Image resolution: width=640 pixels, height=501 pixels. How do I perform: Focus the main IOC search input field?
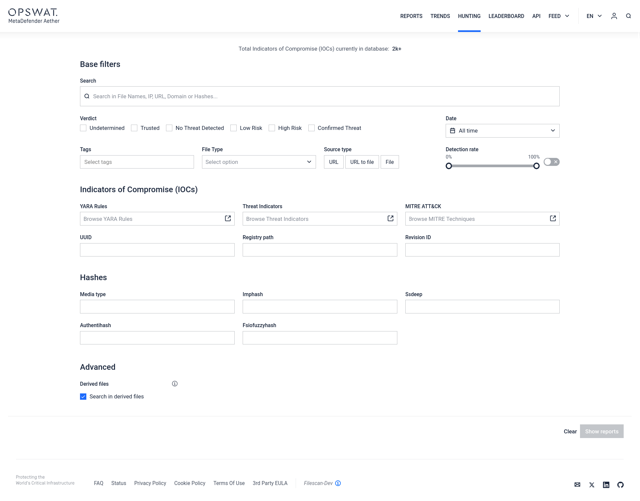[320, 97]
